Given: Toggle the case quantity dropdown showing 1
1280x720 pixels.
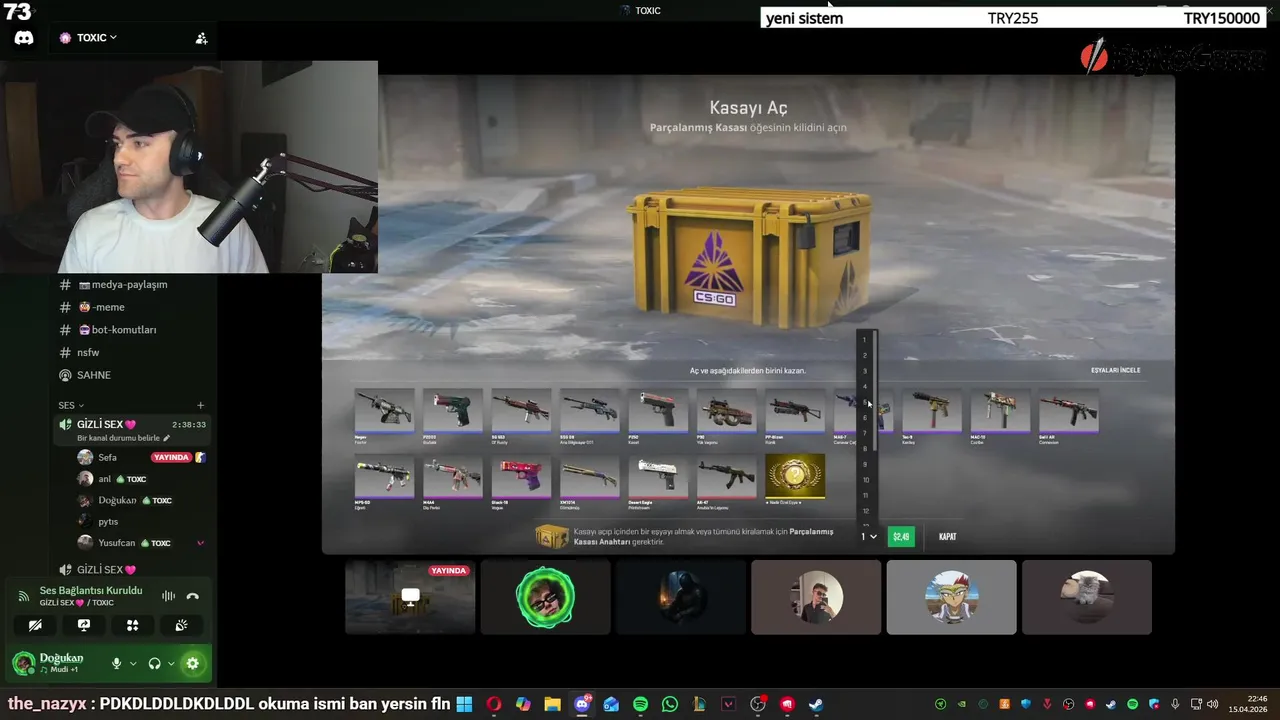Looking at the screenshot, I should click(x=869, y=537).
